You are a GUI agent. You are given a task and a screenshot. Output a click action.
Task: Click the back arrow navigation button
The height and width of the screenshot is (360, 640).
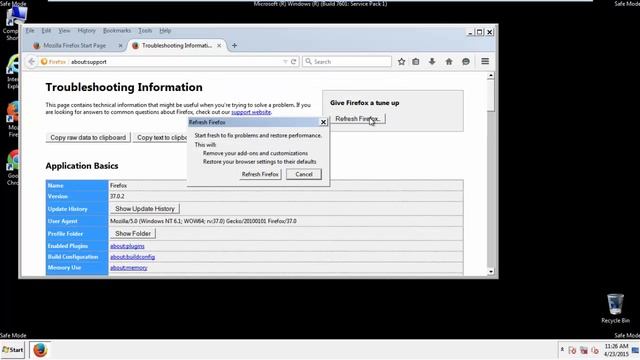tap(31, 62)
